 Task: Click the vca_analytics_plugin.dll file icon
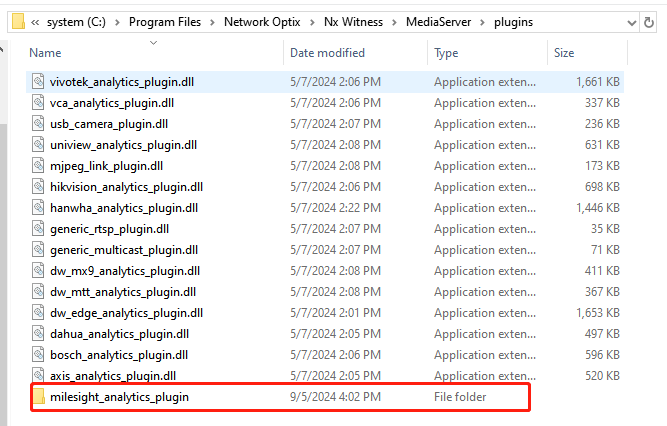click(38, 103)
